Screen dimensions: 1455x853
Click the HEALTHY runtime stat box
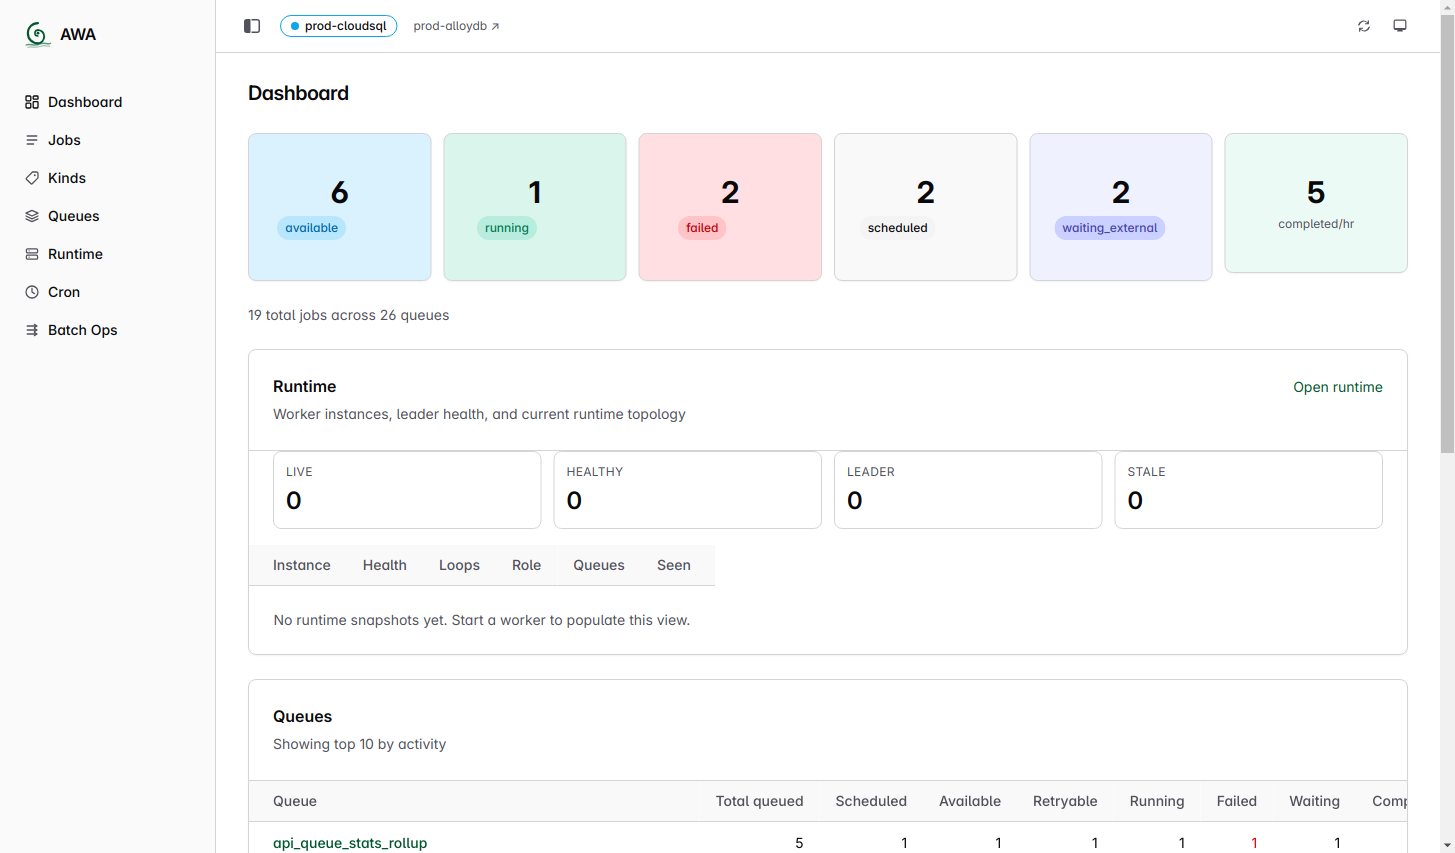(x=688, y=490)
